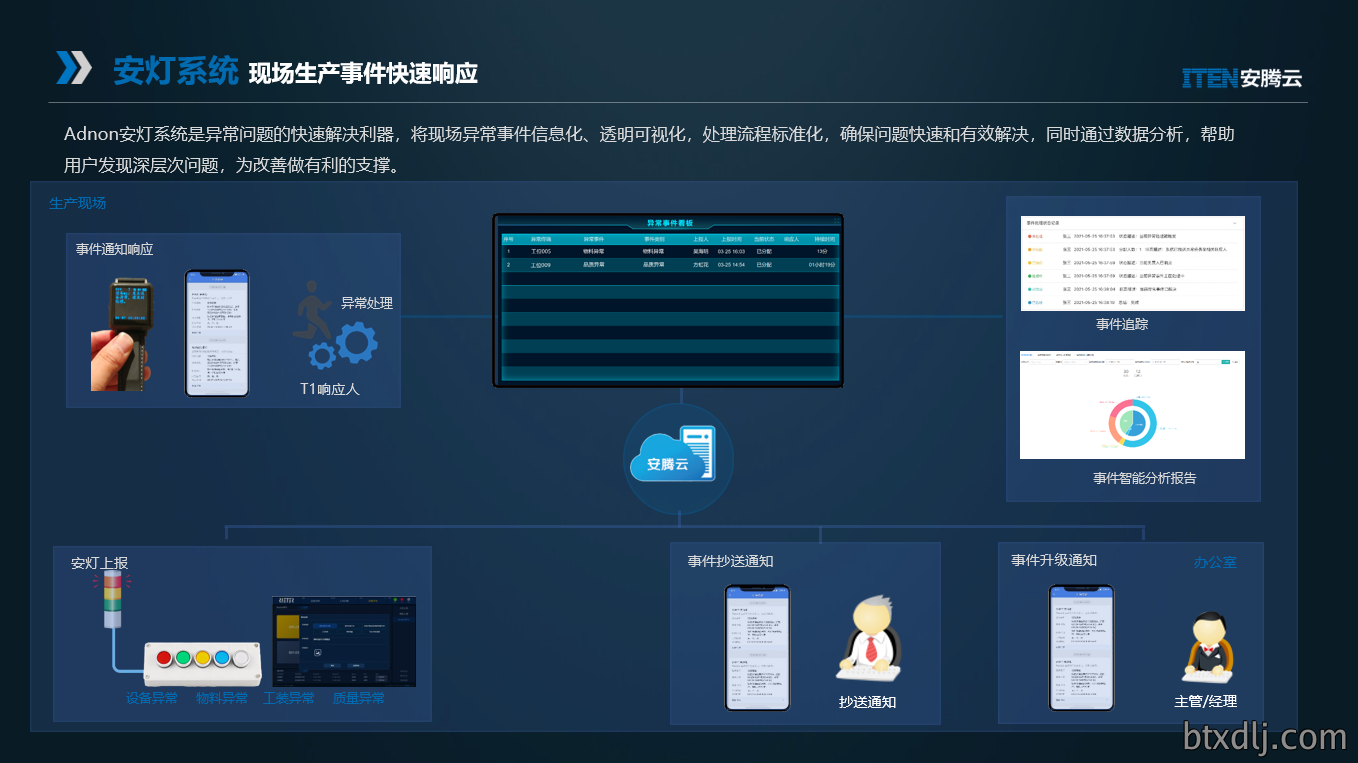This screenshot has height=763, width=1358.
Task: Click the 事件智能分析报告 caption
Action: (x=1145, y=478)
